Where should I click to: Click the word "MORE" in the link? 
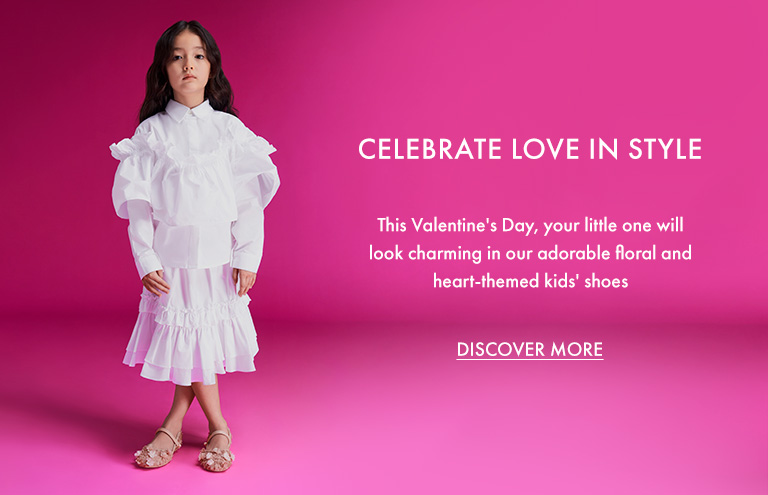(576, 350)
